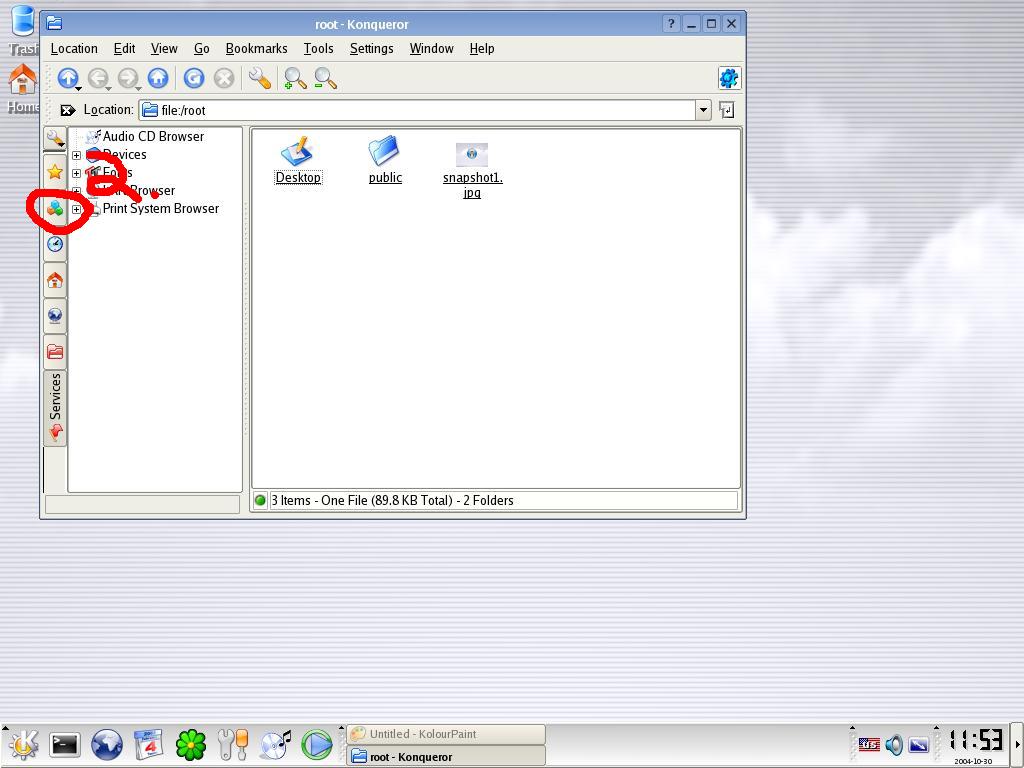
Task: Click the panel hide arrow at far right
Action: pyautogui.click(x=1017, y=744)
